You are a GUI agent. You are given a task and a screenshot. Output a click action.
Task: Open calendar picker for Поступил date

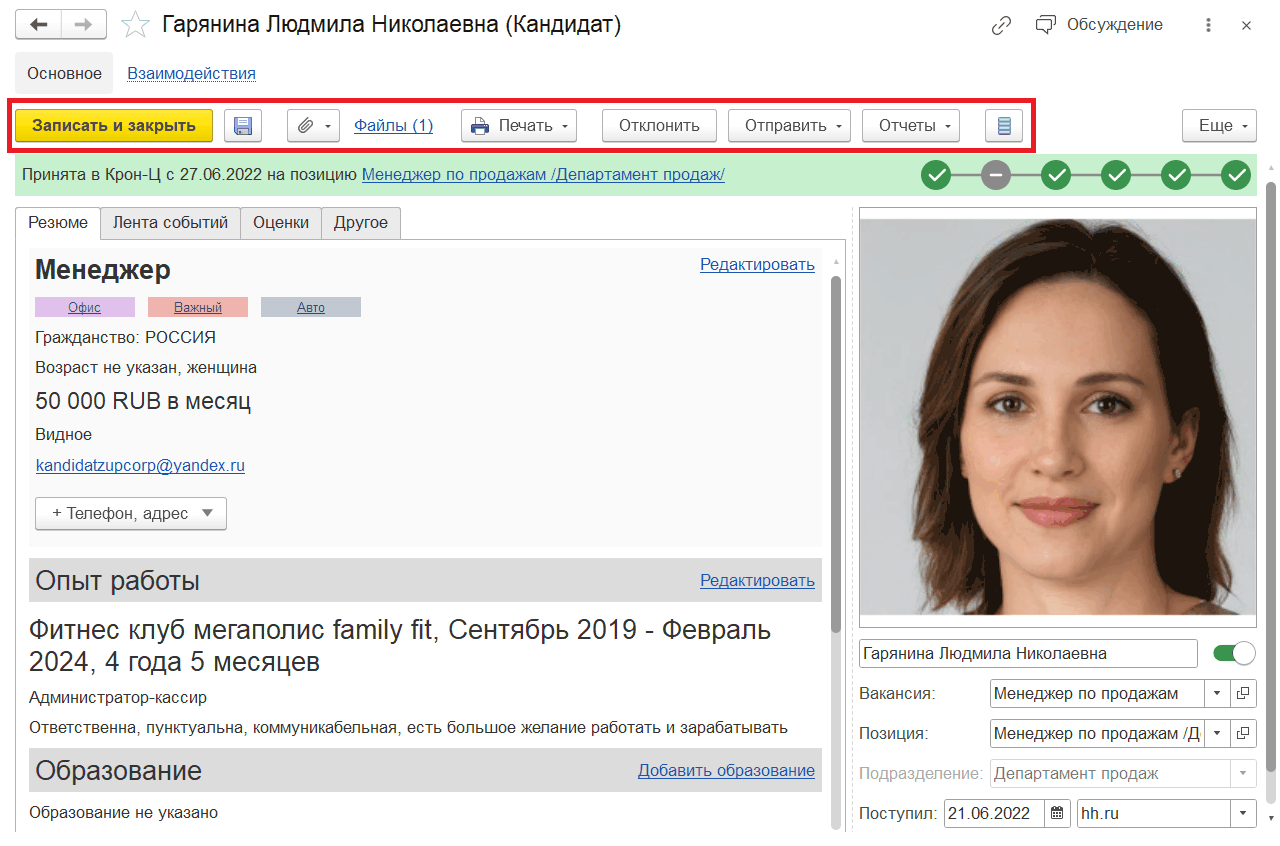pyautogui.click(x=1057, y=814)
